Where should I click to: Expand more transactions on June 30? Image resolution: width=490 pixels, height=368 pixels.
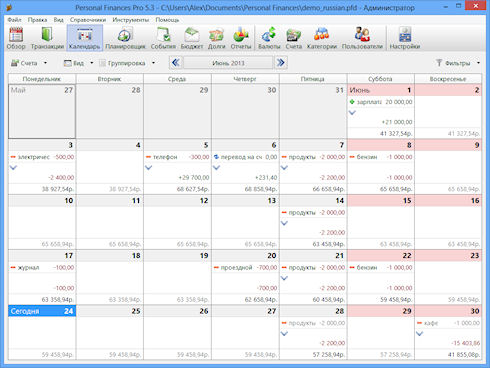420,333
